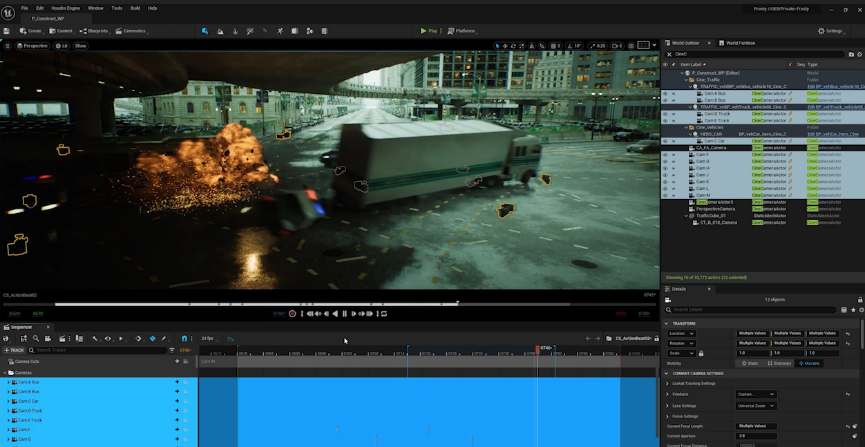Open the Perspective viewport mode menu
The image size is (865, 447).
coord(33,45)
